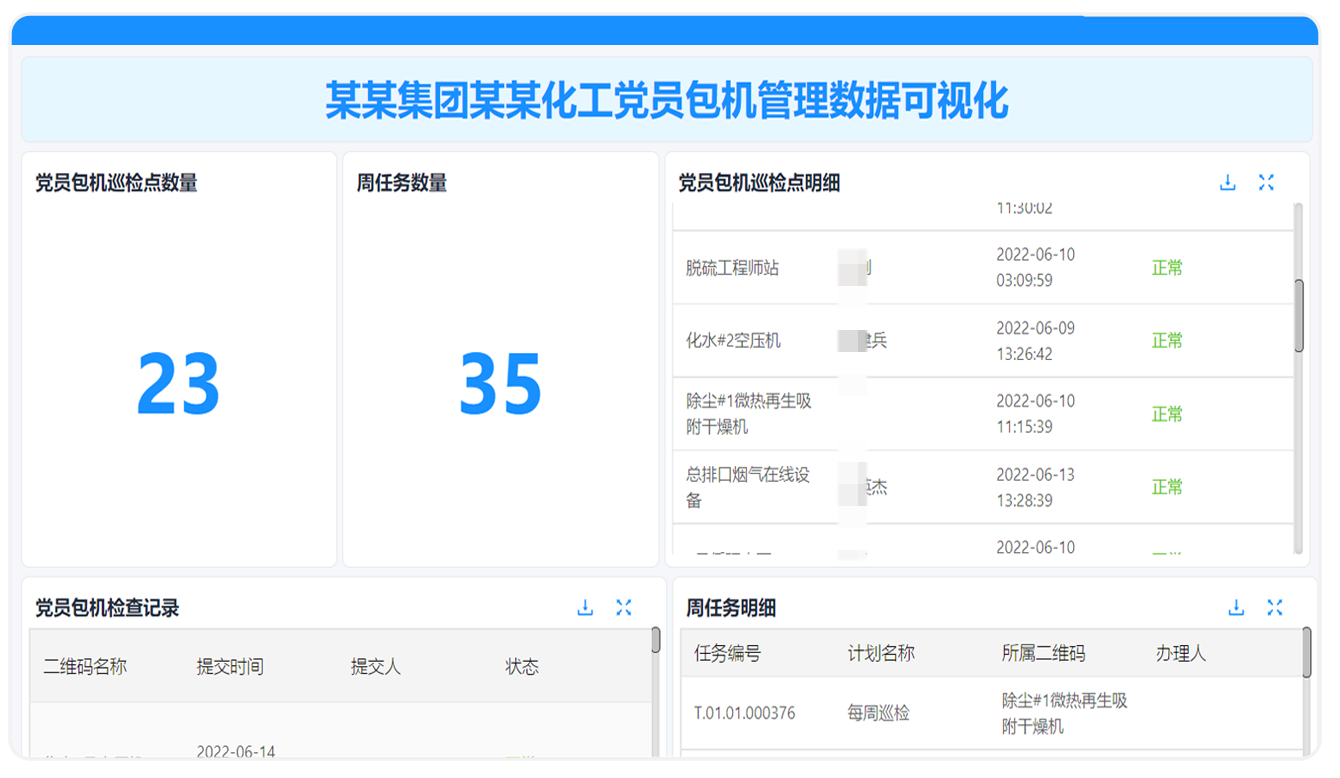Open task T.01.01.000376 in 周任务明细
Viewport: 1340px width, 778px height.
[x=745, y=714]
